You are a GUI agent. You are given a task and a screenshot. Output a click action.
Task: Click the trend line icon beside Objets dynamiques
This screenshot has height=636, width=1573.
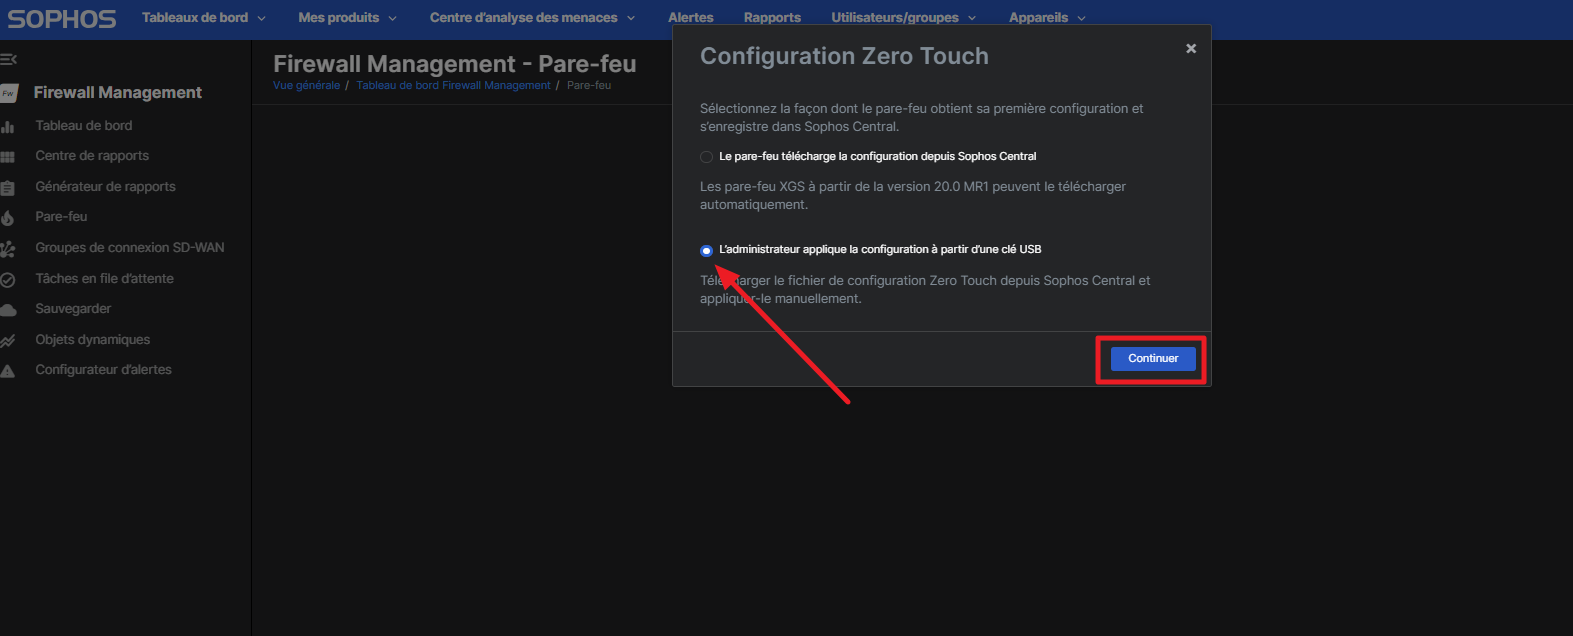tap(8, 341)
